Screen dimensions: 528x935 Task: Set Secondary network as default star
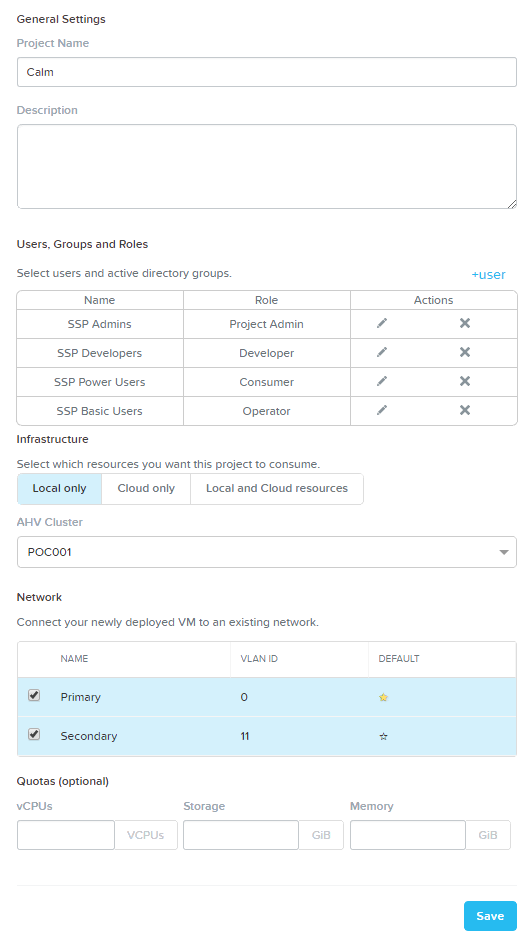tap(384, 736)
